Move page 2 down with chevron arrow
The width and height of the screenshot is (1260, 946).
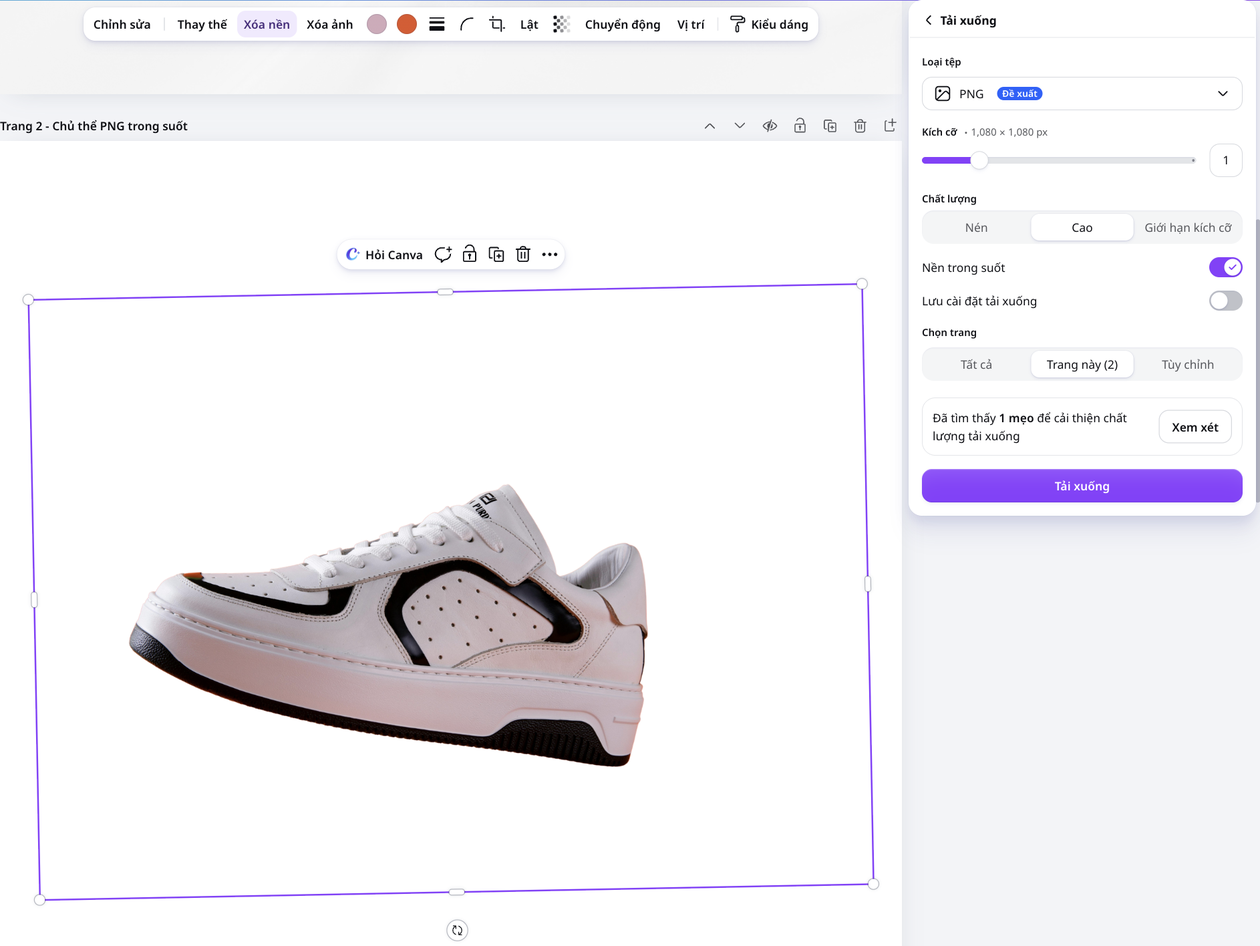[x=740, y=126]
